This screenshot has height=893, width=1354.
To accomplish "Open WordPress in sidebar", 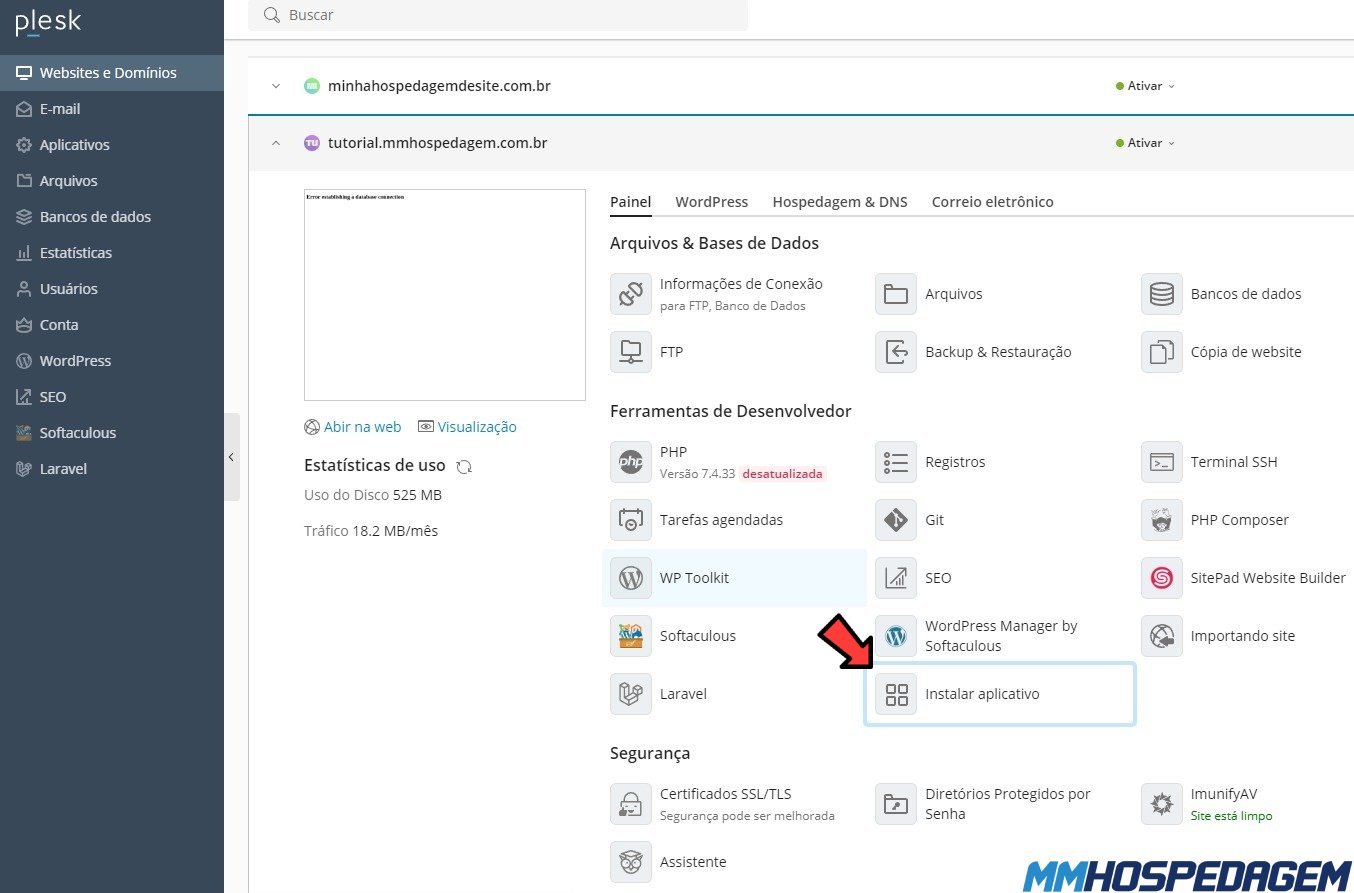I will click(x=112, y=361).
